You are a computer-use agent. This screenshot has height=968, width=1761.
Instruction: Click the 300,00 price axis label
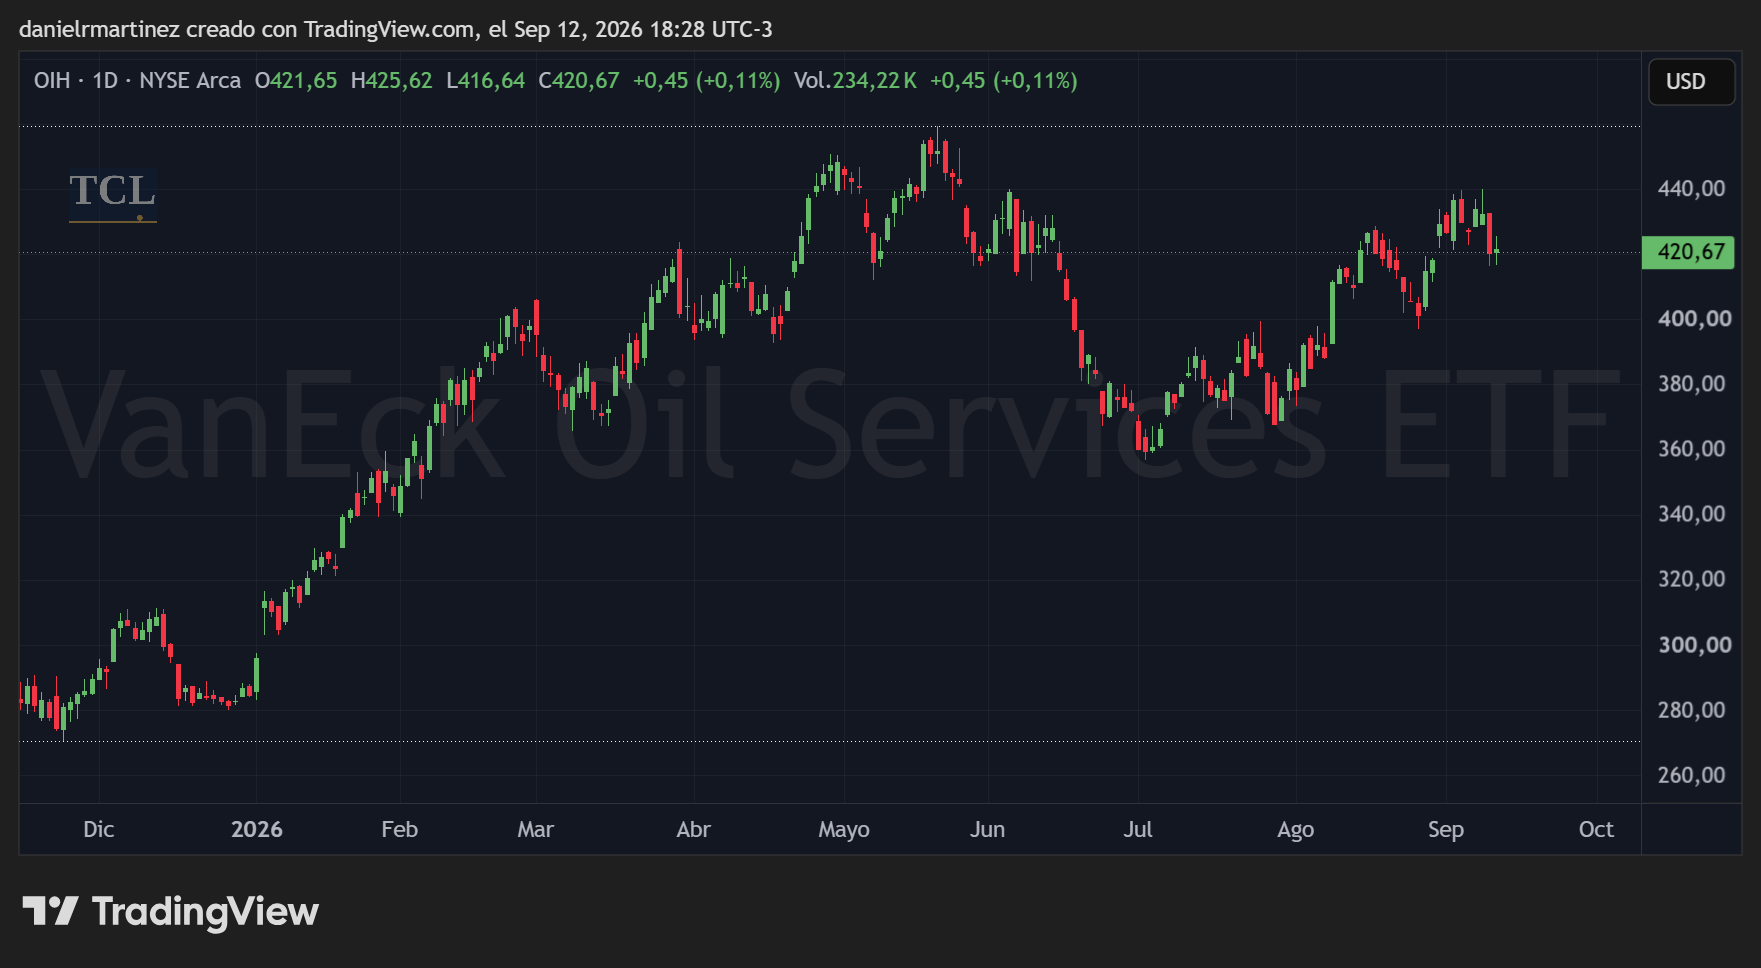[x=1695, y=645]
